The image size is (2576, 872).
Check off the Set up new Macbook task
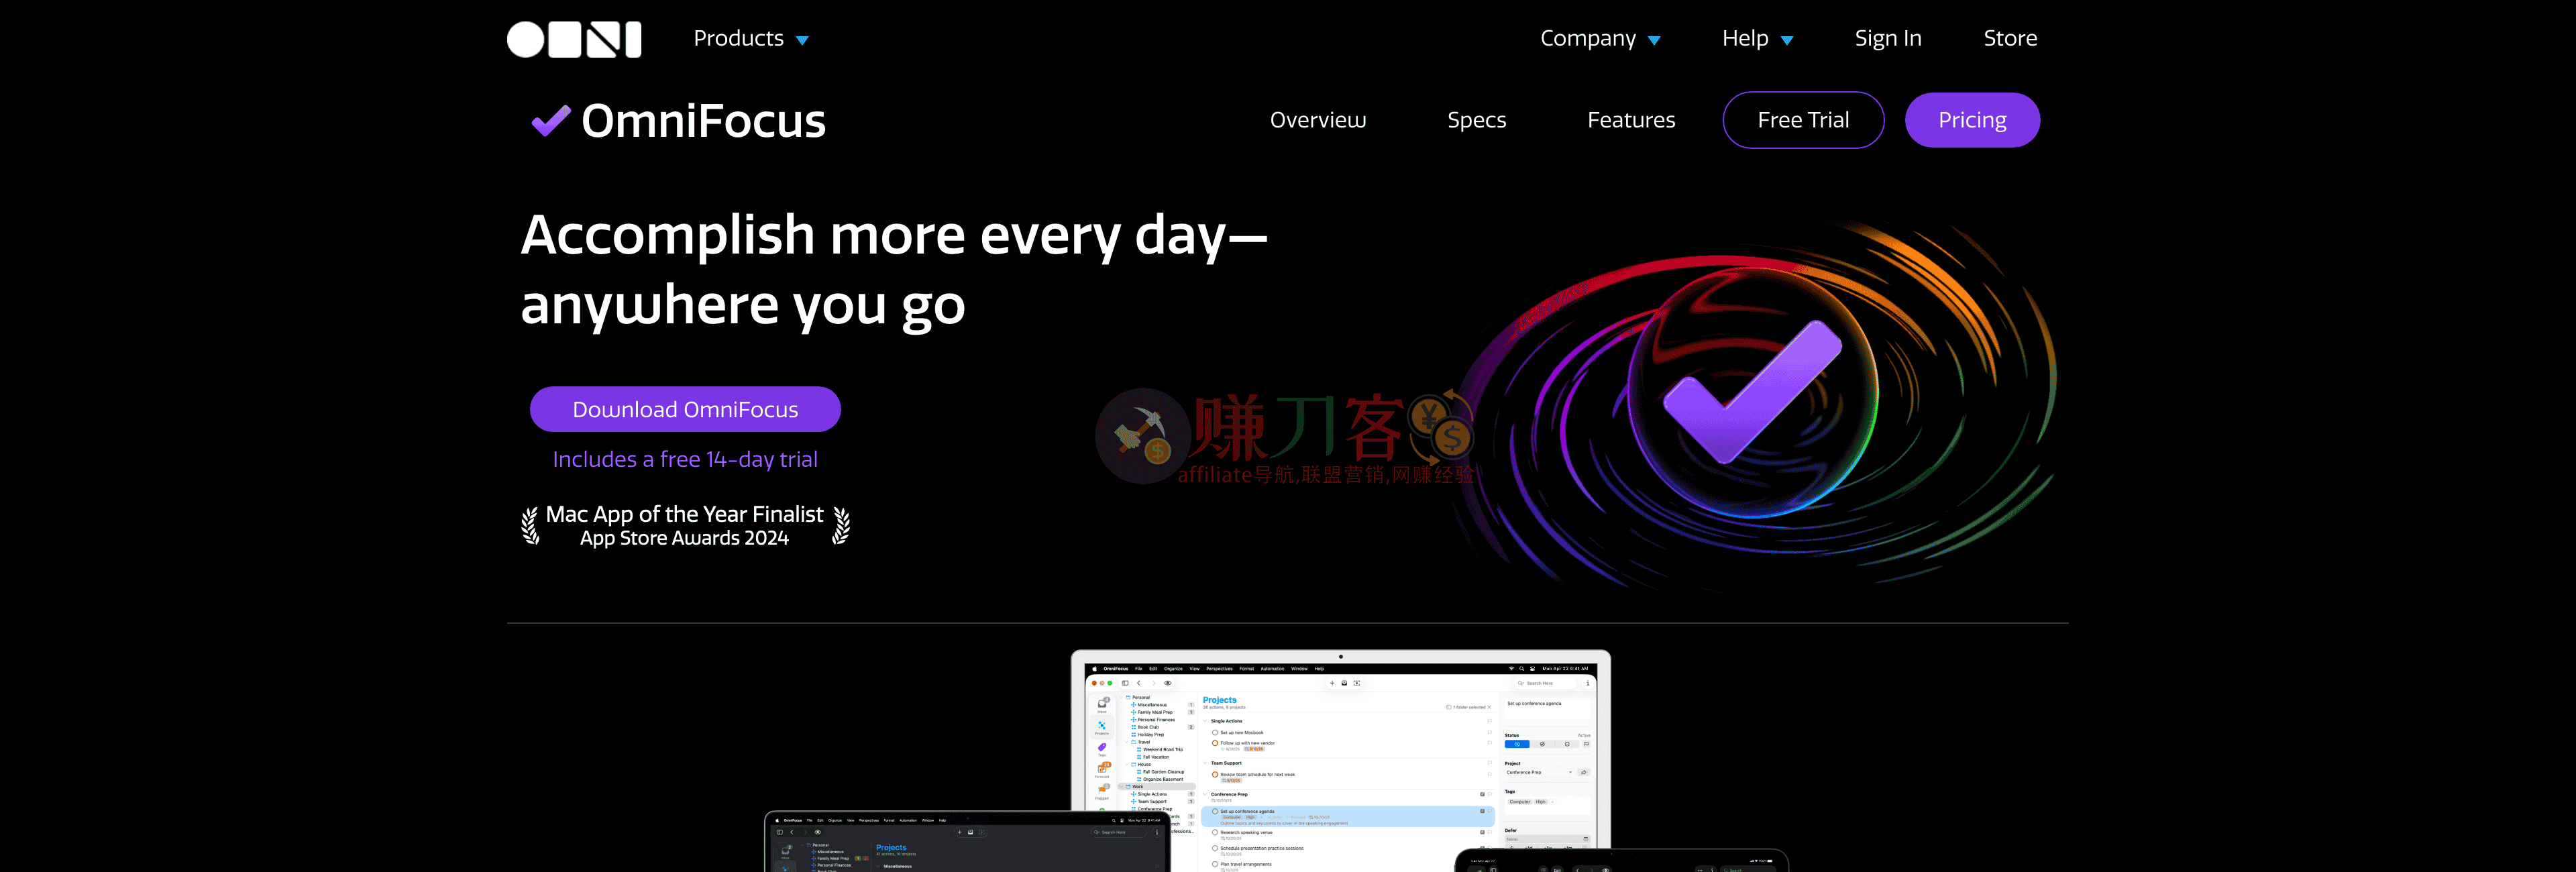(1215, 733)
